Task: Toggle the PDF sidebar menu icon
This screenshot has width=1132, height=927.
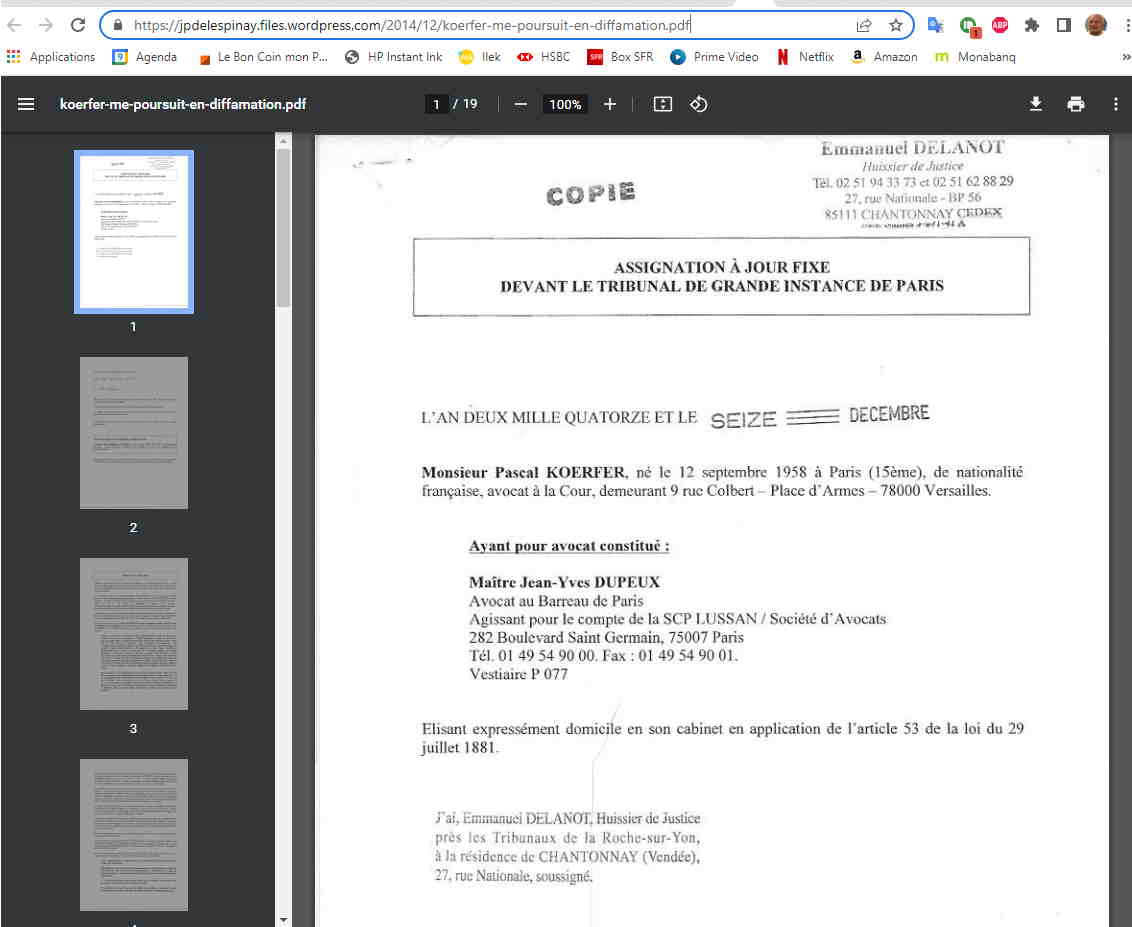Action: click(26, 104)
